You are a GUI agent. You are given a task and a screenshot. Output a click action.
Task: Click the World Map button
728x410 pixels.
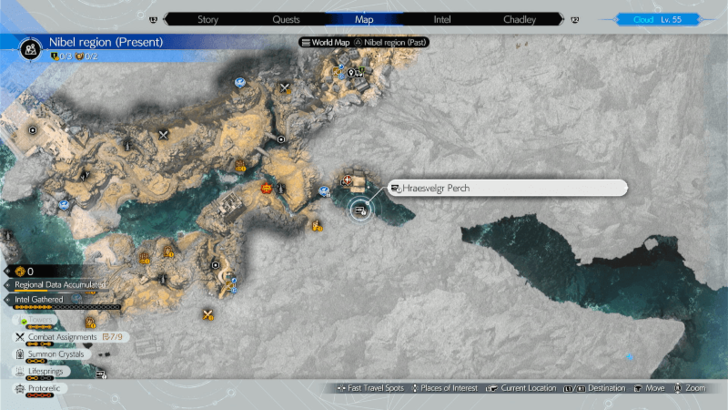[x=323, y=42]
